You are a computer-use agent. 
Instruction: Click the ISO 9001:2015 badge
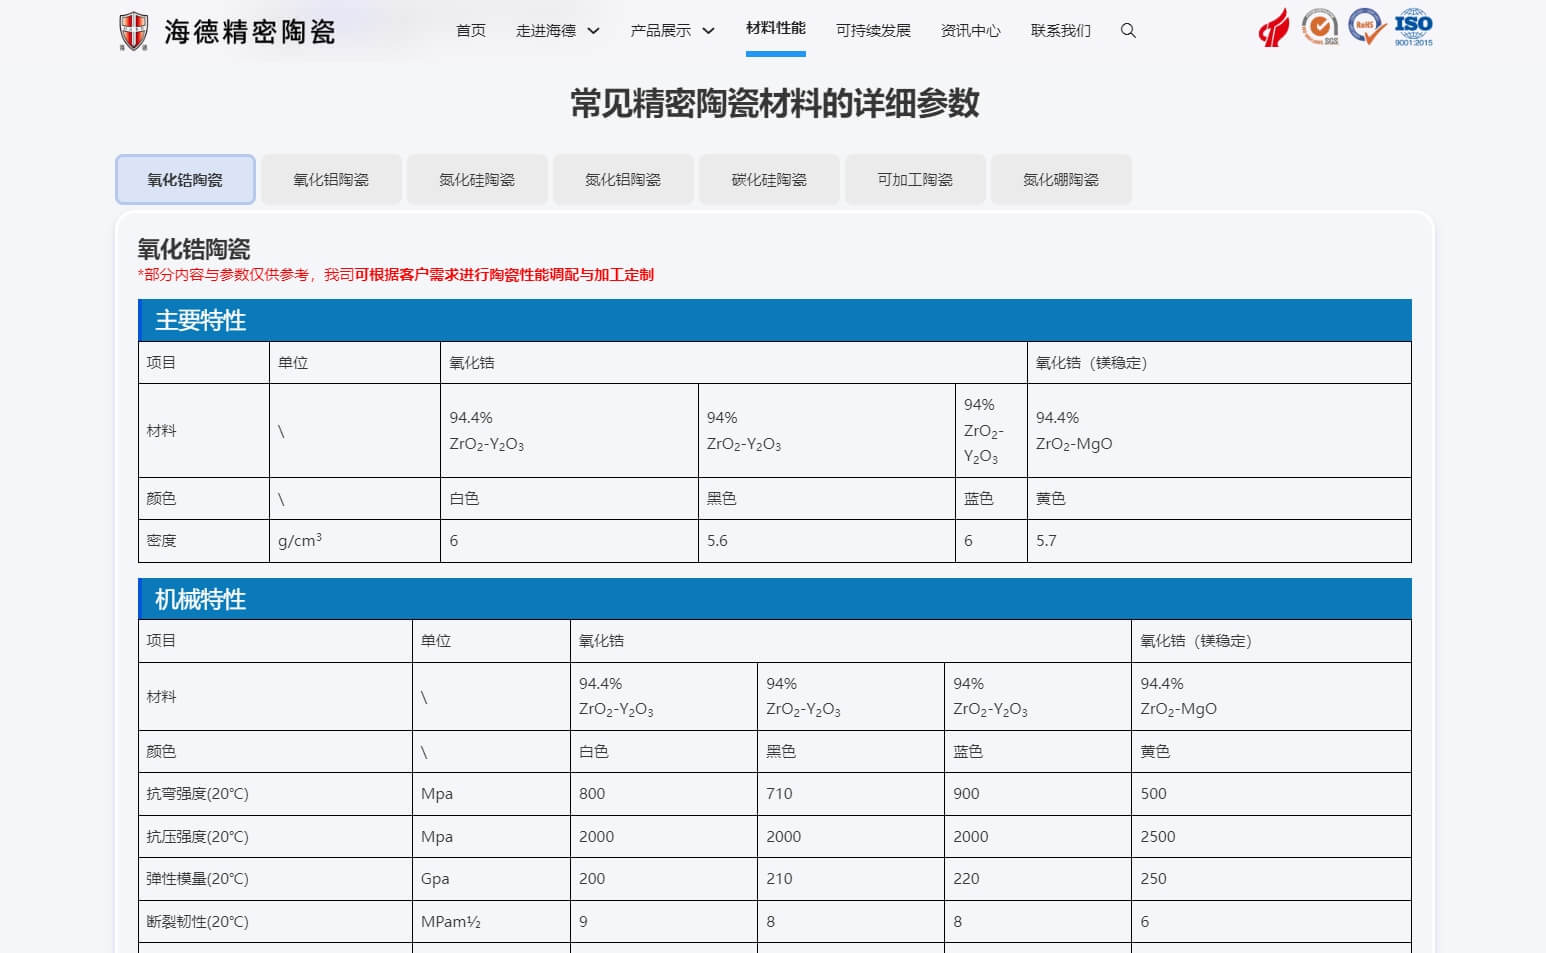point(1413,27)
